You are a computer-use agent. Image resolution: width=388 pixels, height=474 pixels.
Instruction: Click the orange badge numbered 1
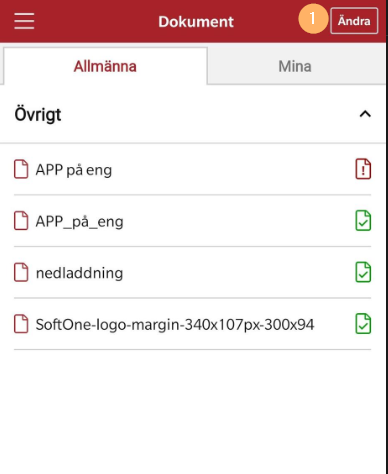point(313,19)
